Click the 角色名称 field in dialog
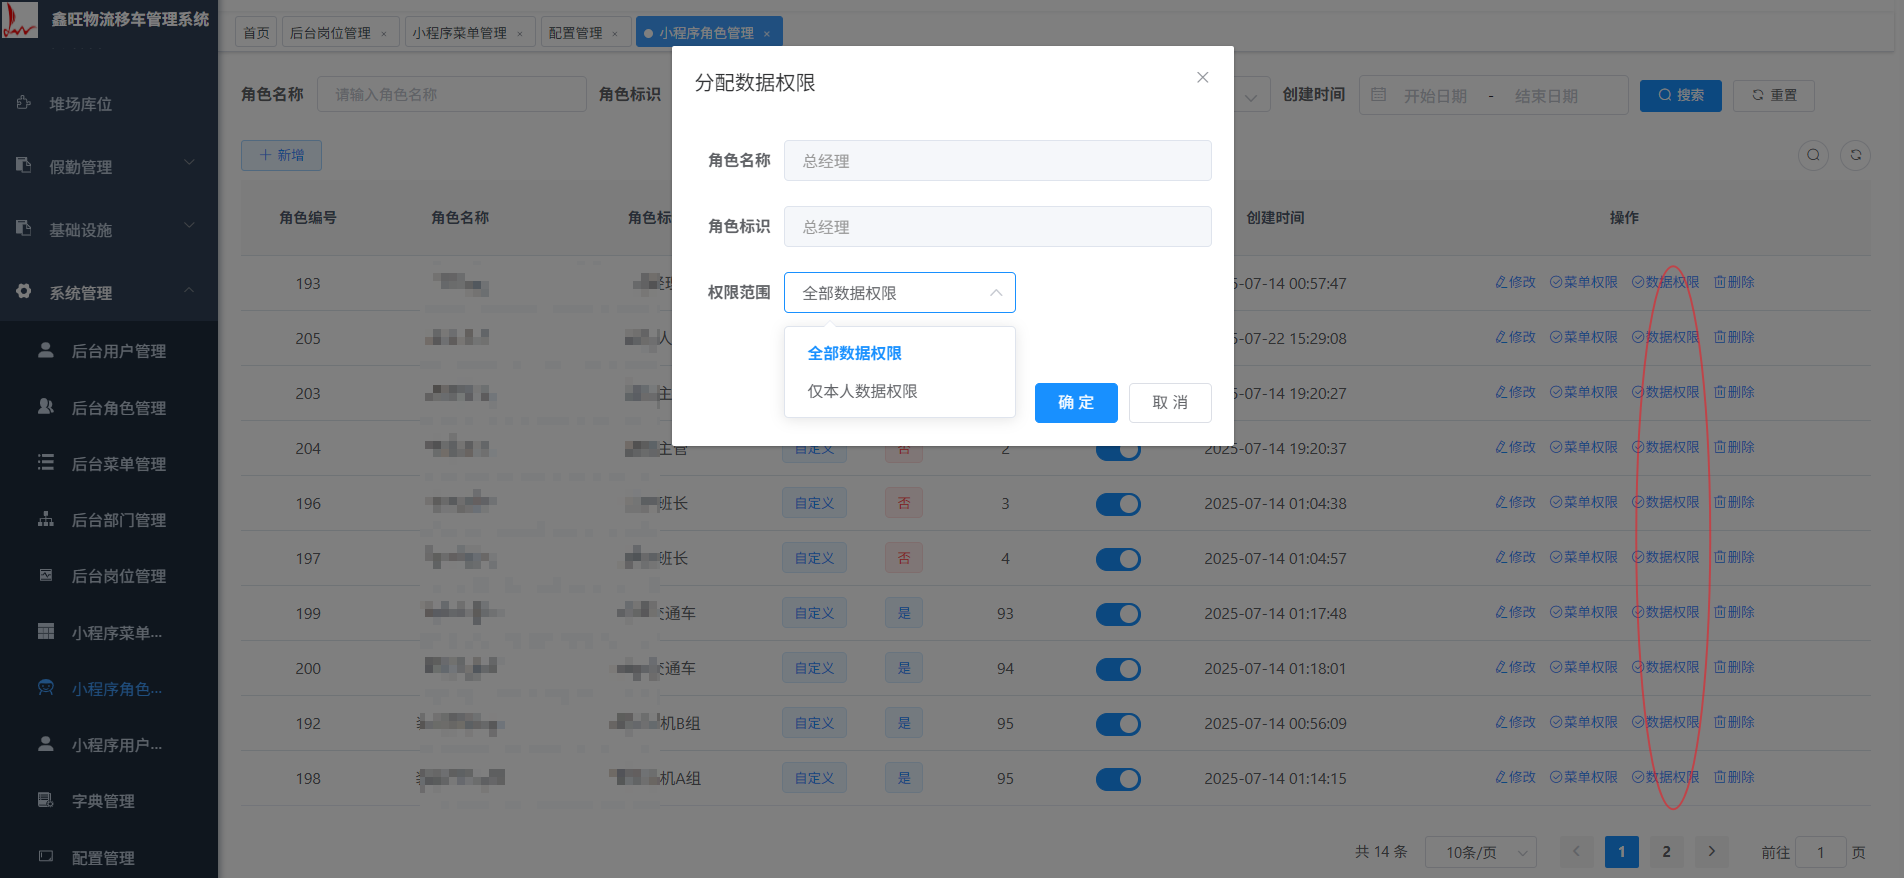Viewport: 1904px width, 878px height. click(x=997, y=161)
